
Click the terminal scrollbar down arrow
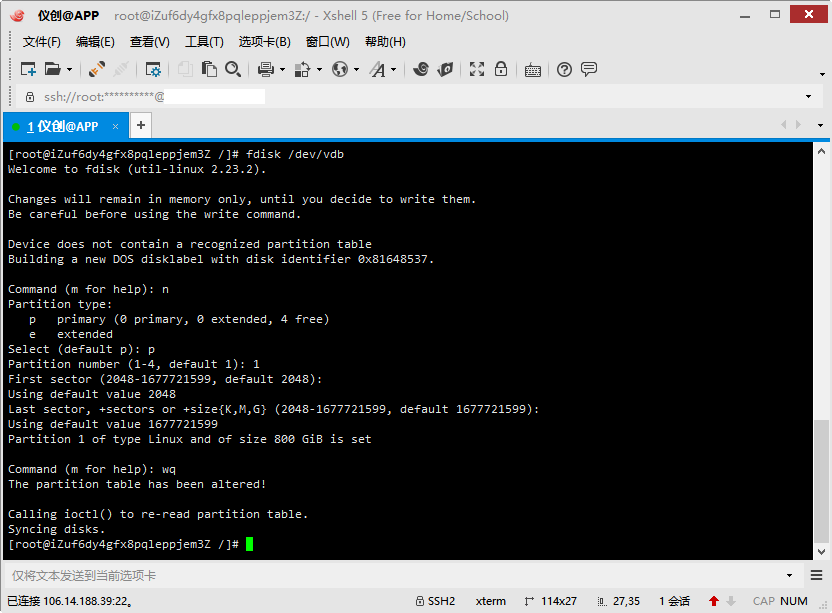click(821, 552)
